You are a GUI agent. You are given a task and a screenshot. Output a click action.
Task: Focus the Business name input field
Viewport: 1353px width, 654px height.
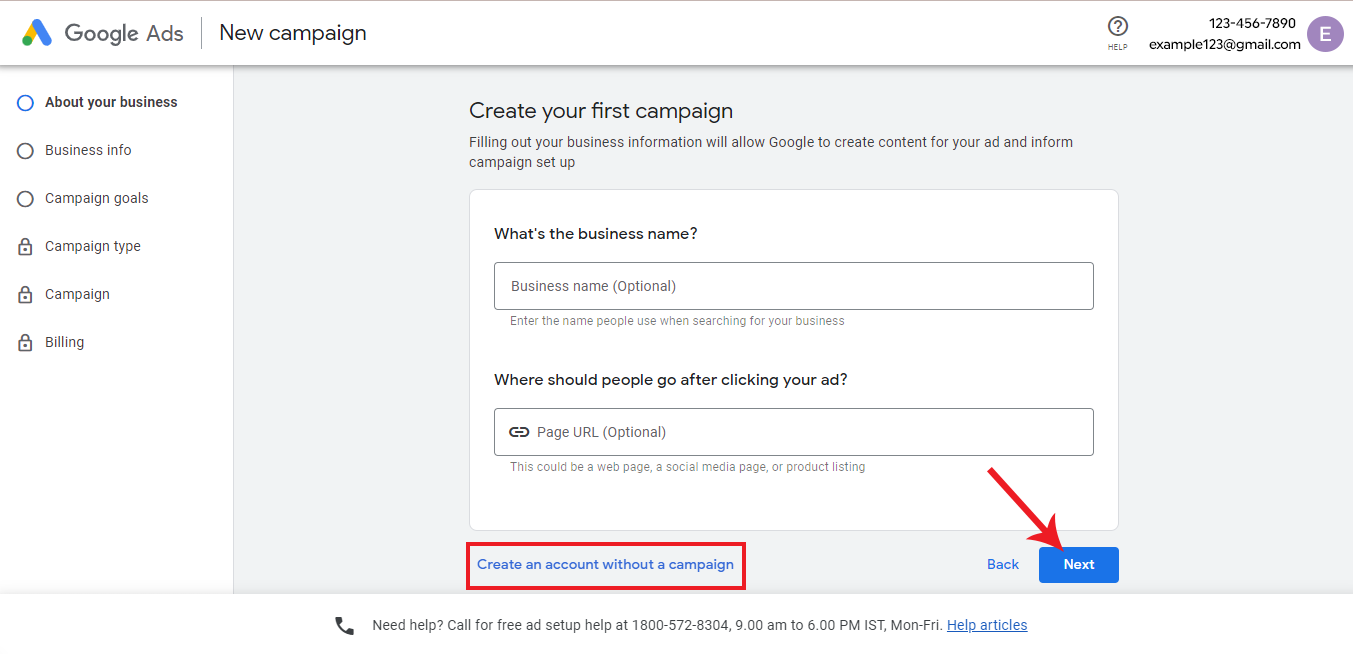[x=793, y=286]
